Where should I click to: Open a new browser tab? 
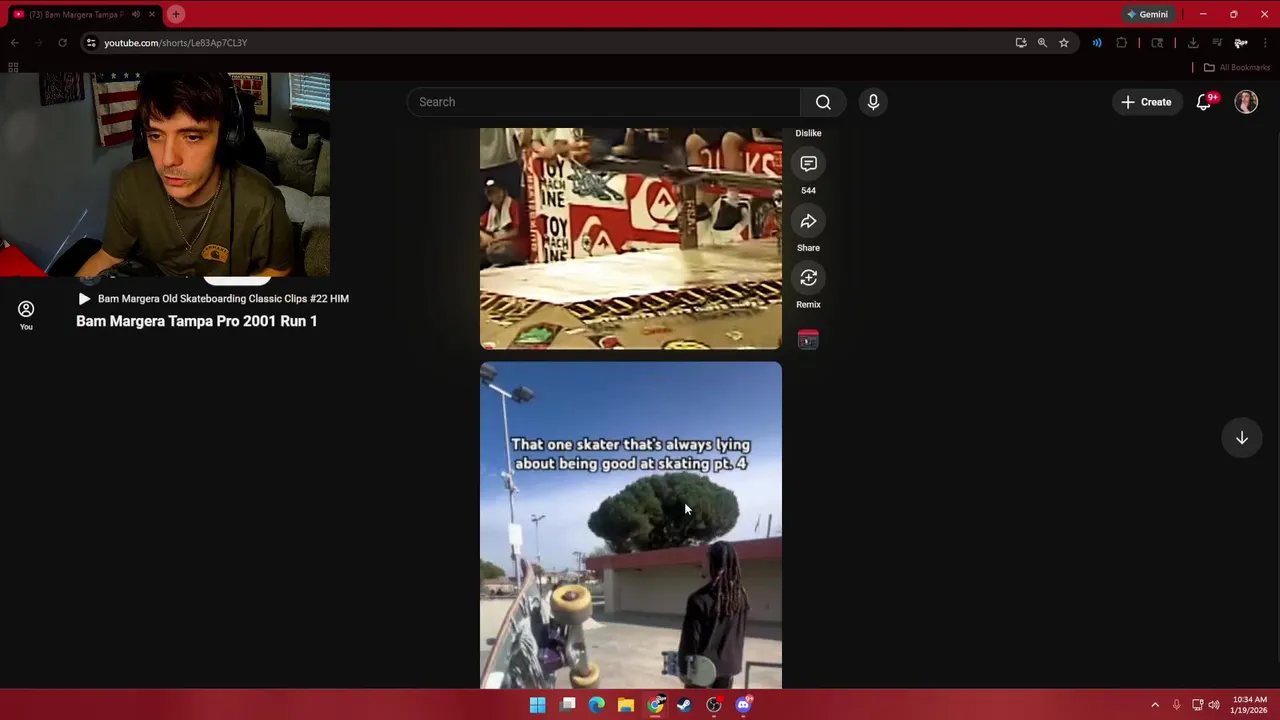click(176, 14)
